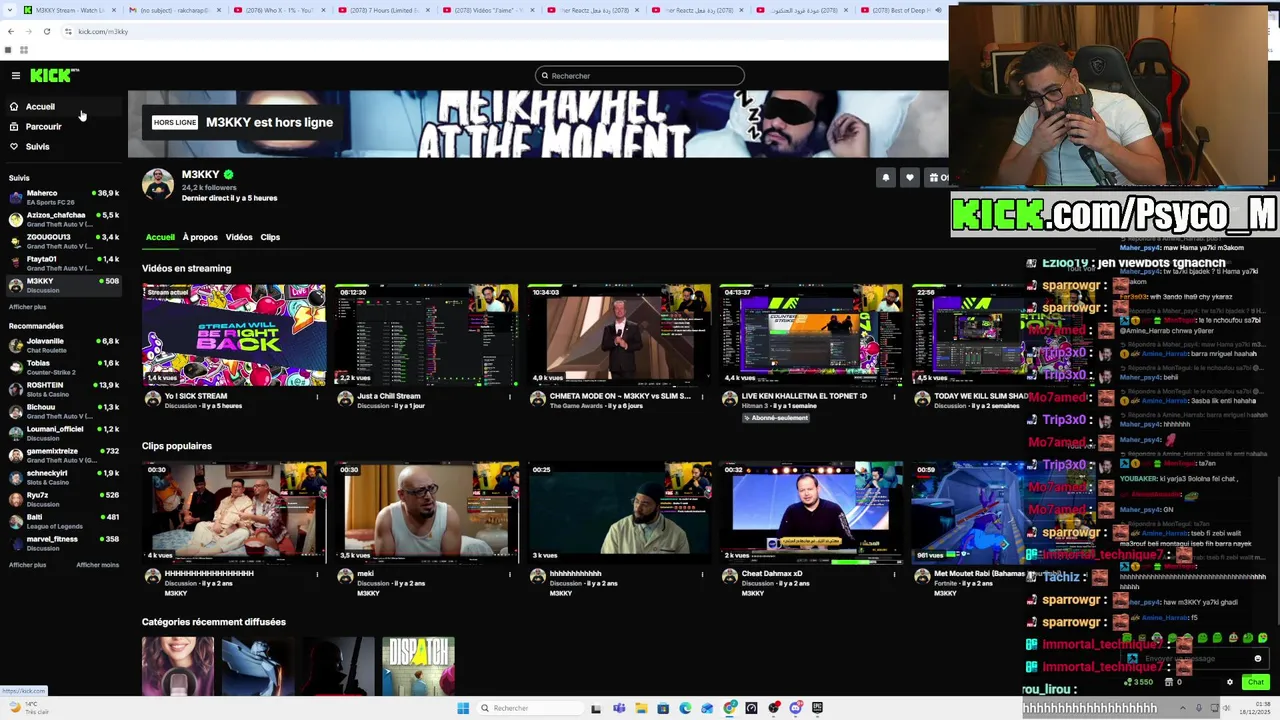Open the meki clip thumbnail
Image resolution: width=1280 pixels, height=720 pixels.
[x=426, y=512]
